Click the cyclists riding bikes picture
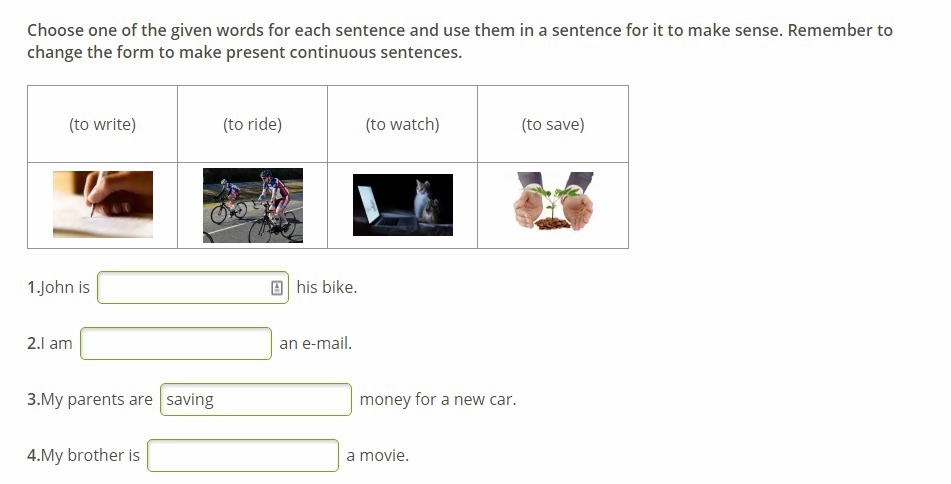 253,205
